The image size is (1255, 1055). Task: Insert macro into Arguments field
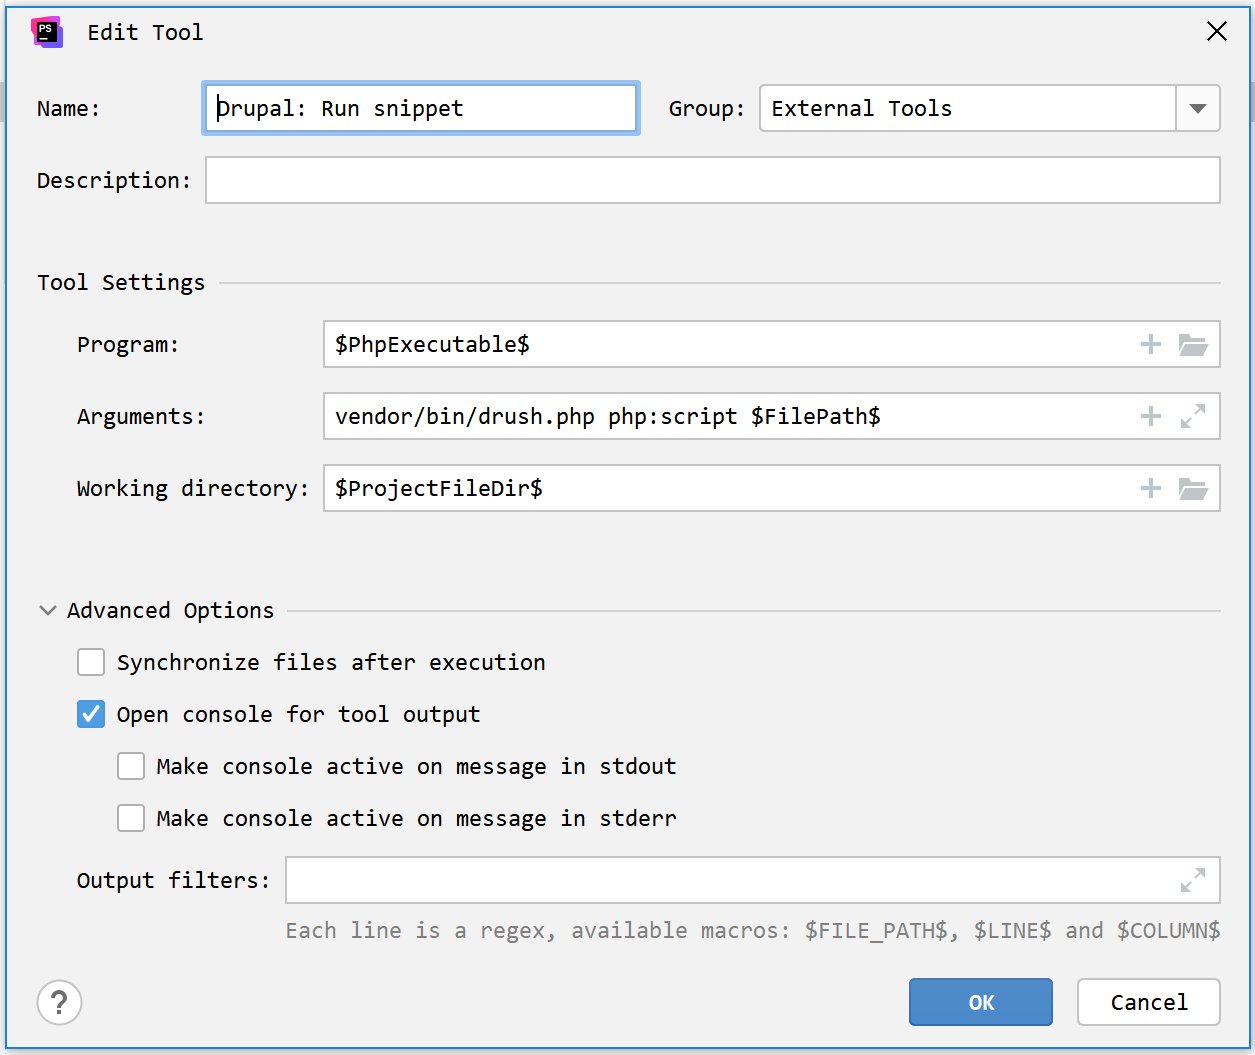(1151, 416)
